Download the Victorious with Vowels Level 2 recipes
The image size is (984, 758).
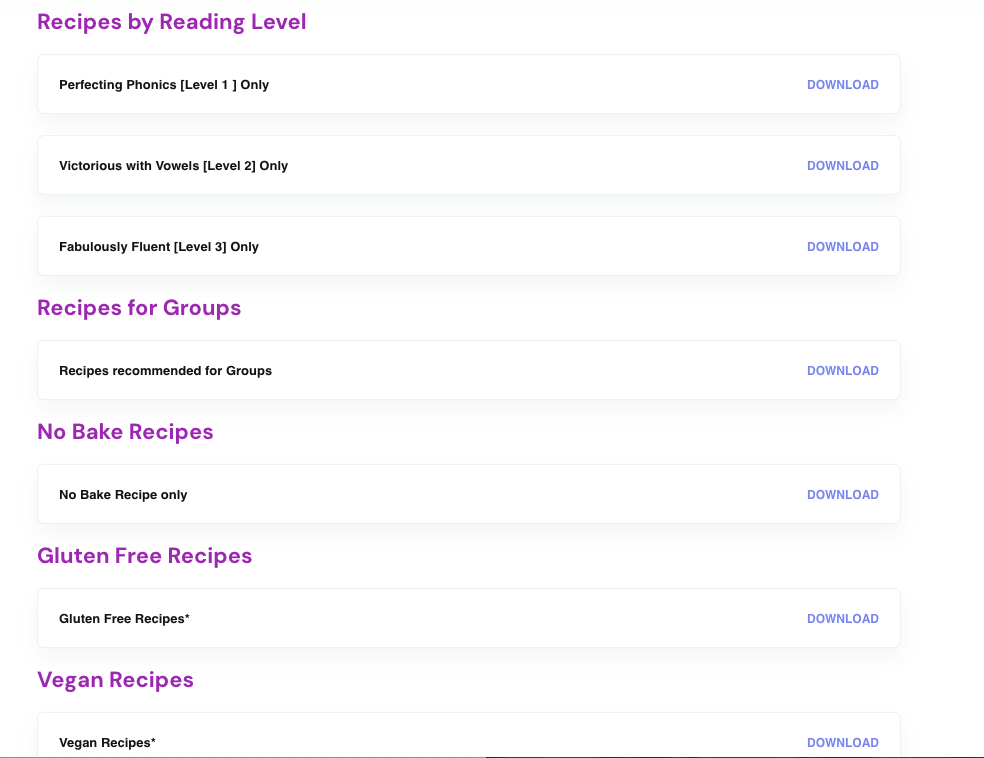pos(842,166)
